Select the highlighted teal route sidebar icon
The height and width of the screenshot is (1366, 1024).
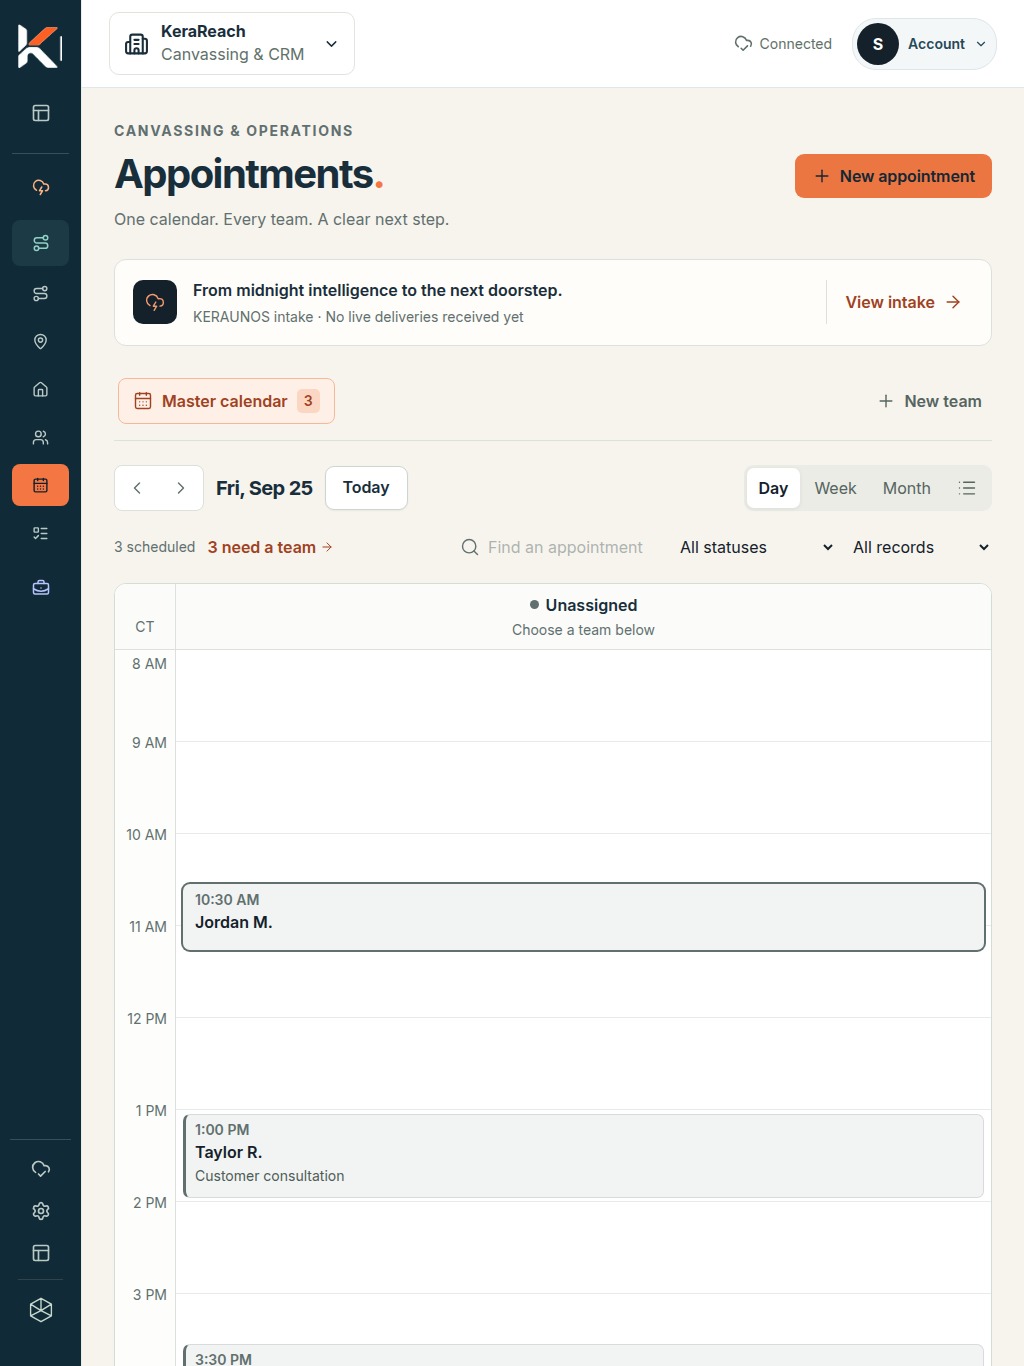pos(41,243)
